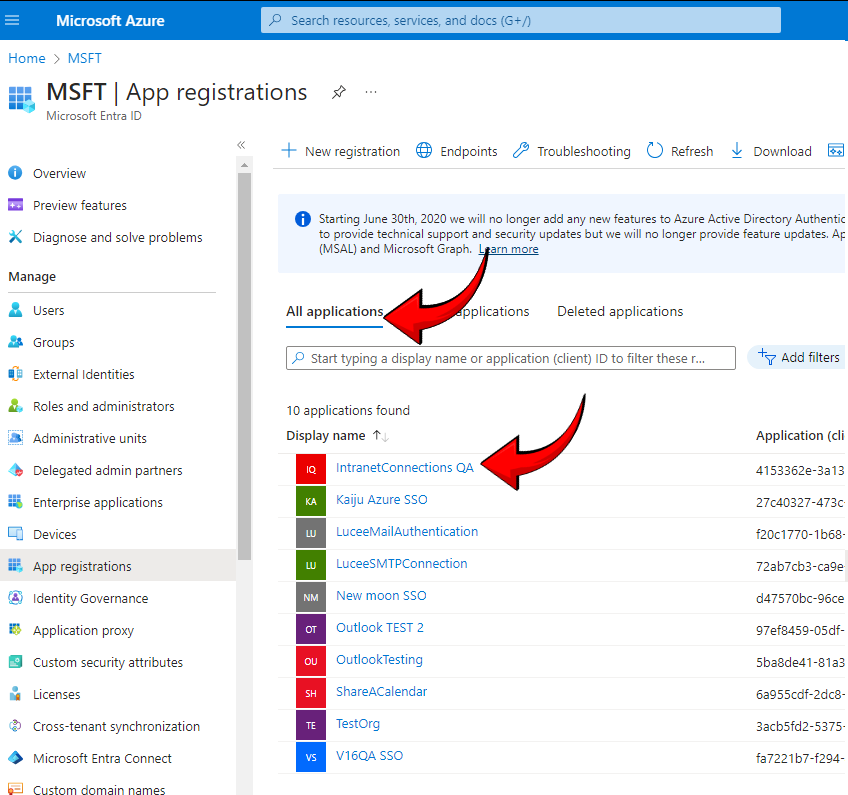The image size is (848, 795).
Task: Open the TestOrg application
Action: pyautogui.click(x=357, y=723)
